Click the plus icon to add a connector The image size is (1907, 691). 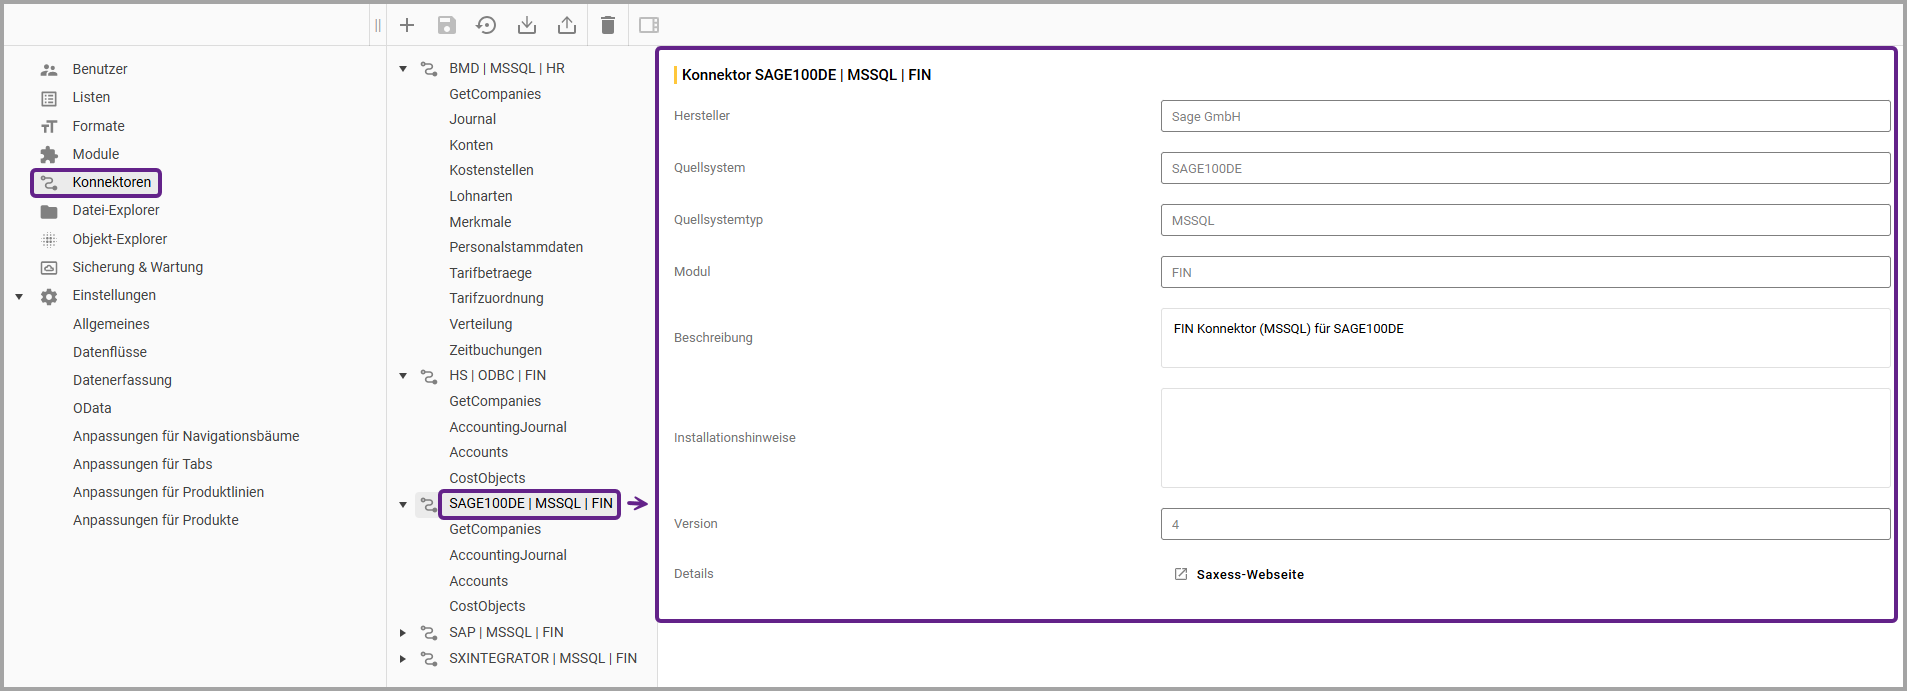[407, 25]
